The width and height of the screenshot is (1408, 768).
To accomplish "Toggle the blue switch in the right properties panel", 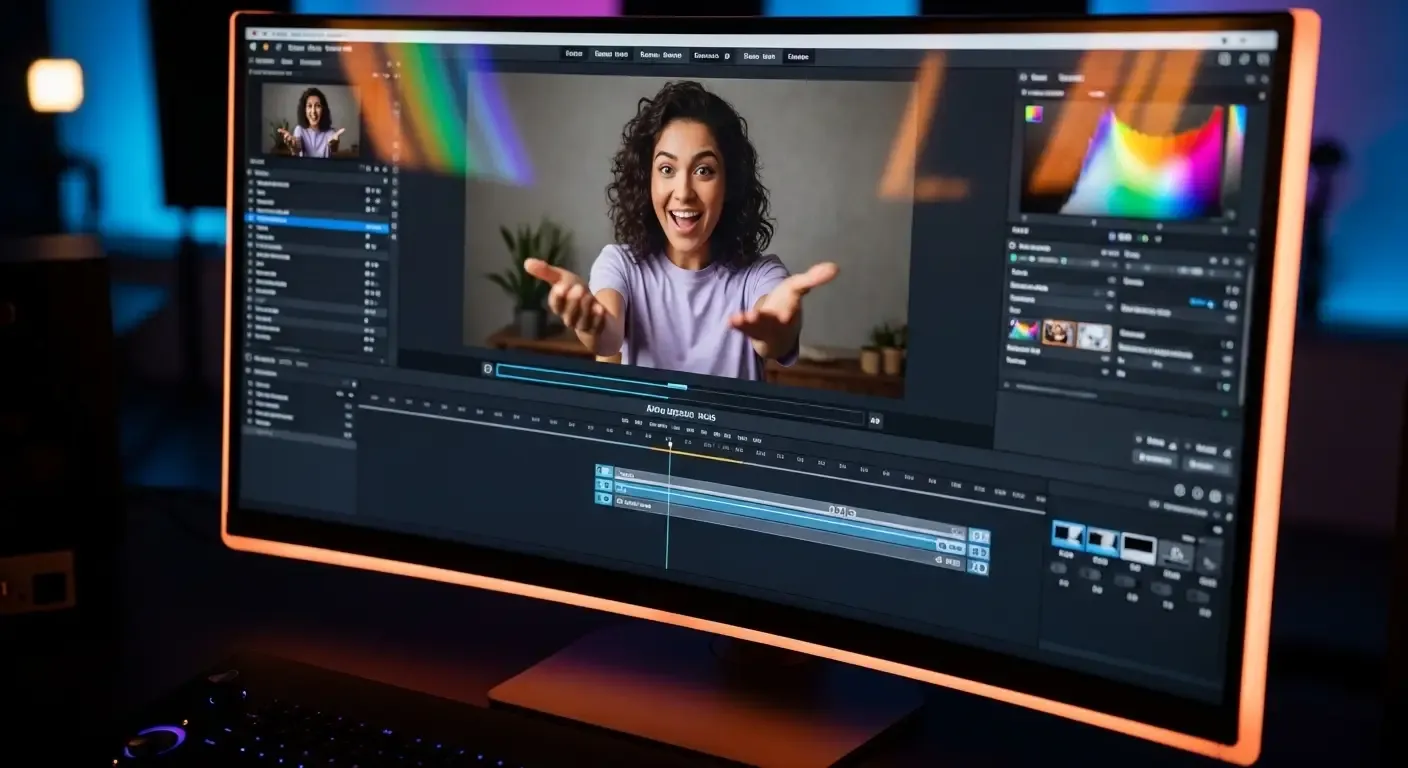I will point(1200,302).
